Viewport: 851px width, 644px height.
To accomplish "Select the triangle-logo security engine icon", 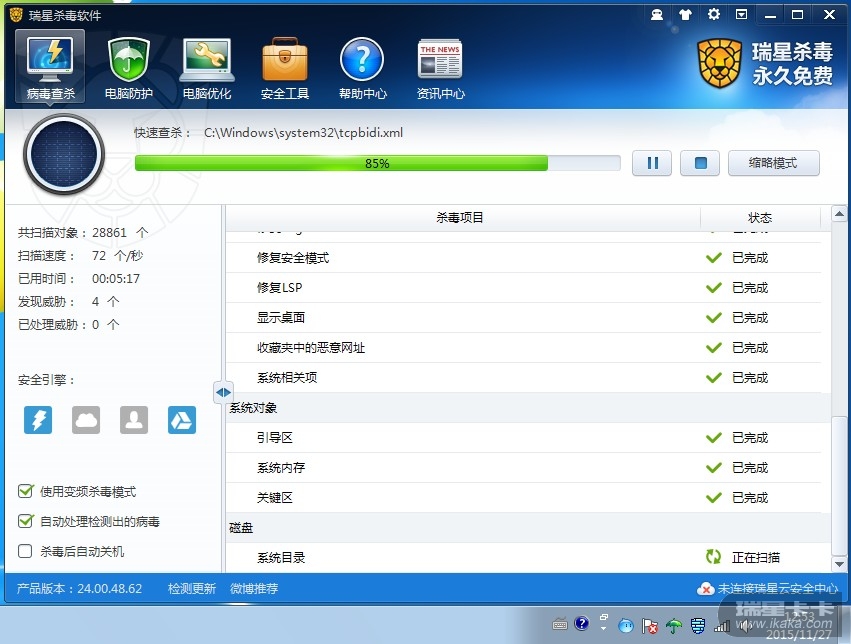I will coord(182,419).
